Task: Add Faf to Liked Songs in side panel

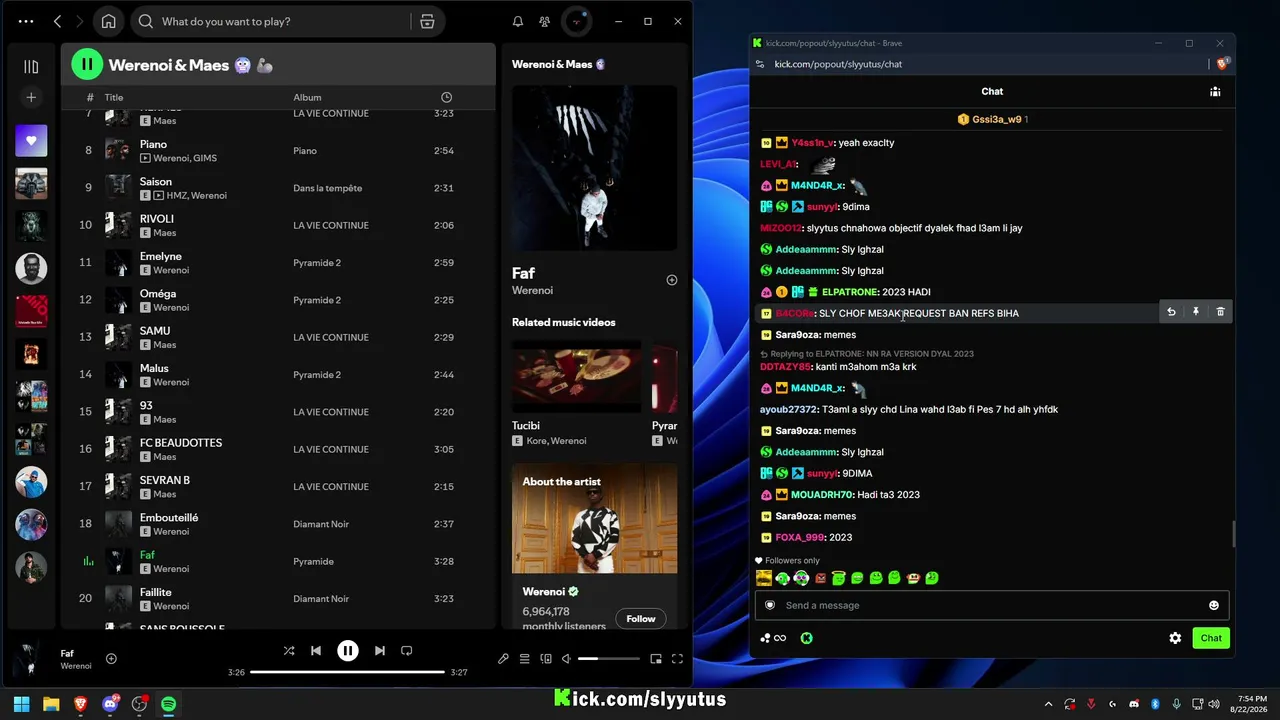Action: [x=672, y=280]
